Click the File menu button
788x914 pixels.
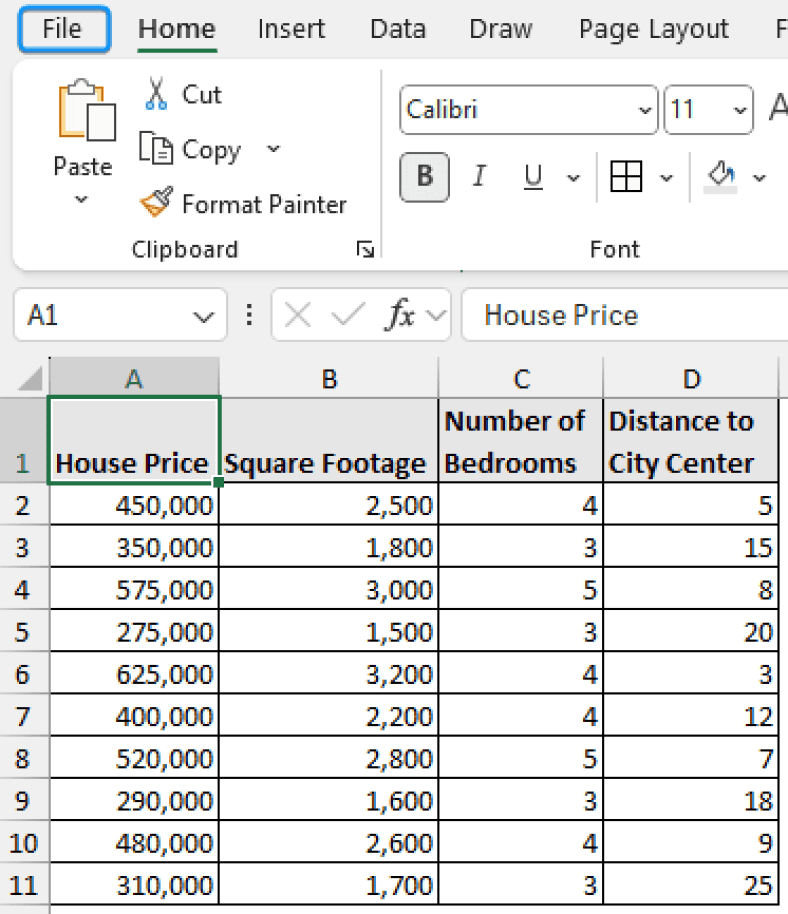(63, 29)
